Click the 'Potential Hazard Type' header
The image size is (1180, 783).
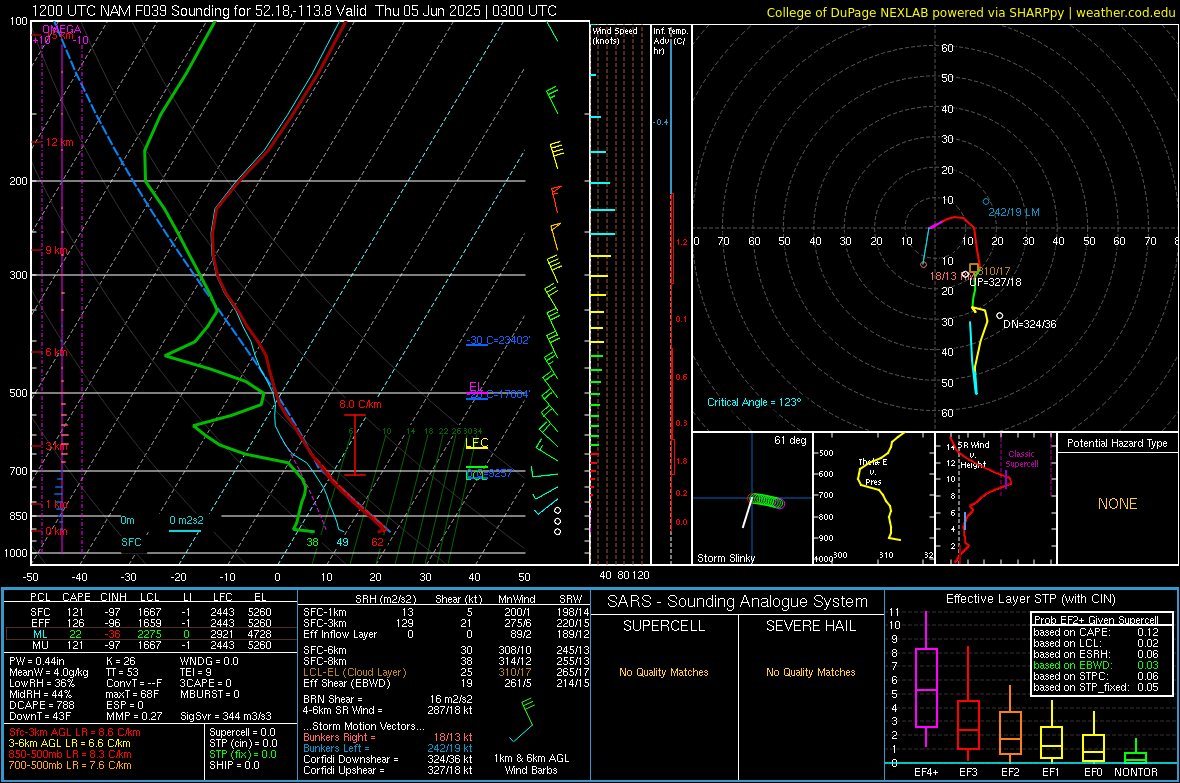coord(1117,443)
